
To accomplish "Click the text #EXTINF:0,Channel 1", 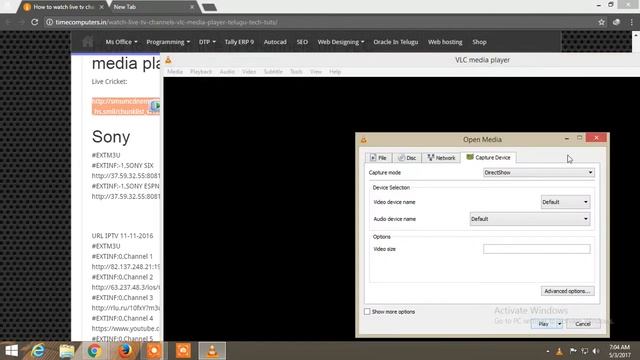I will [122, 256].
